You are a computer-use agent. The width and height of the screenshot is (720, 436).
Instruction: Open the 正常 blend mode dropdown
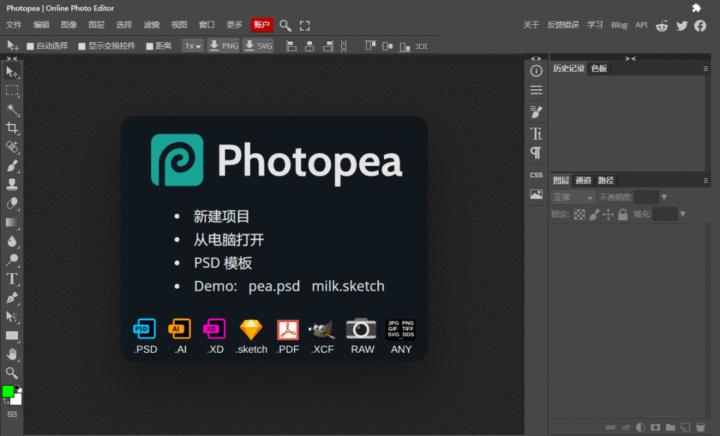pos(573,197)
